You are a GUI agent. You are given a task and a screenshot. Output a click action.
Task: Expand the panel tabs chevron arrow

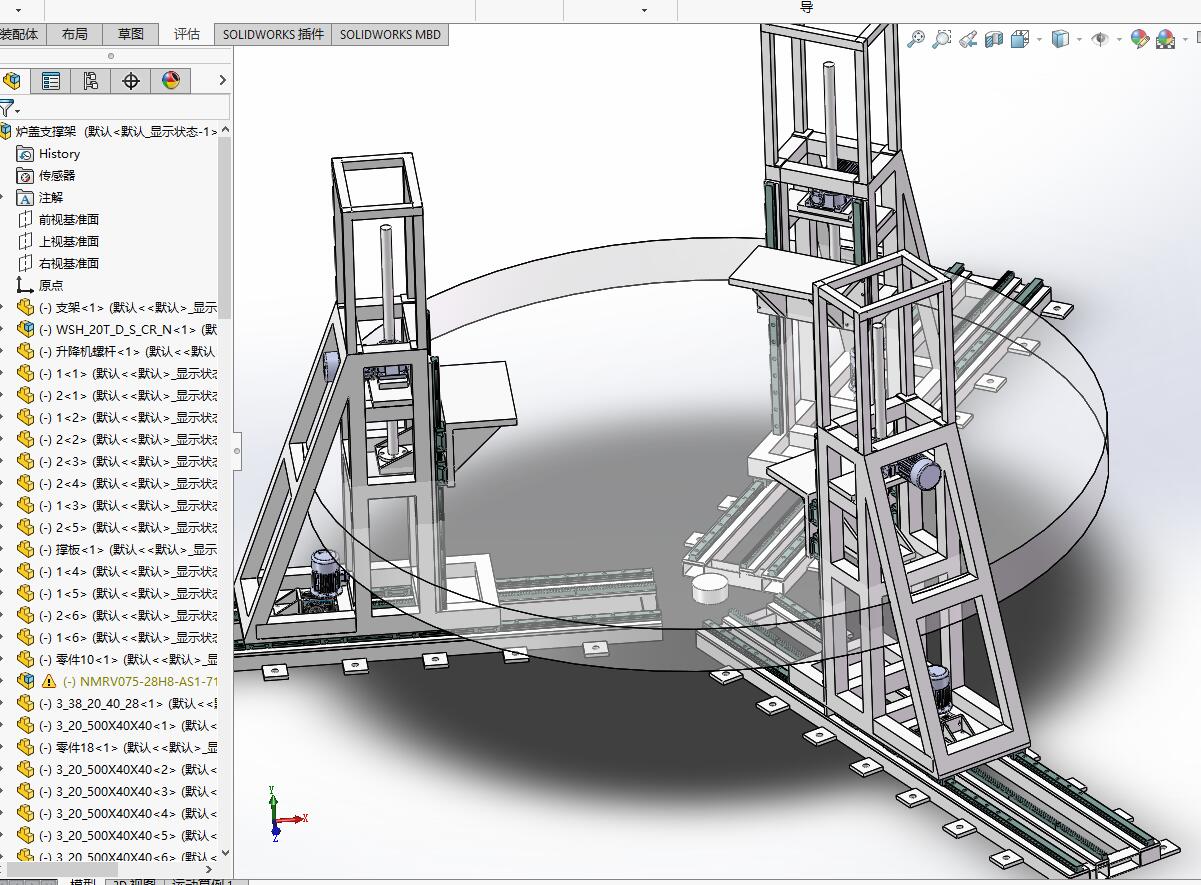222,80
